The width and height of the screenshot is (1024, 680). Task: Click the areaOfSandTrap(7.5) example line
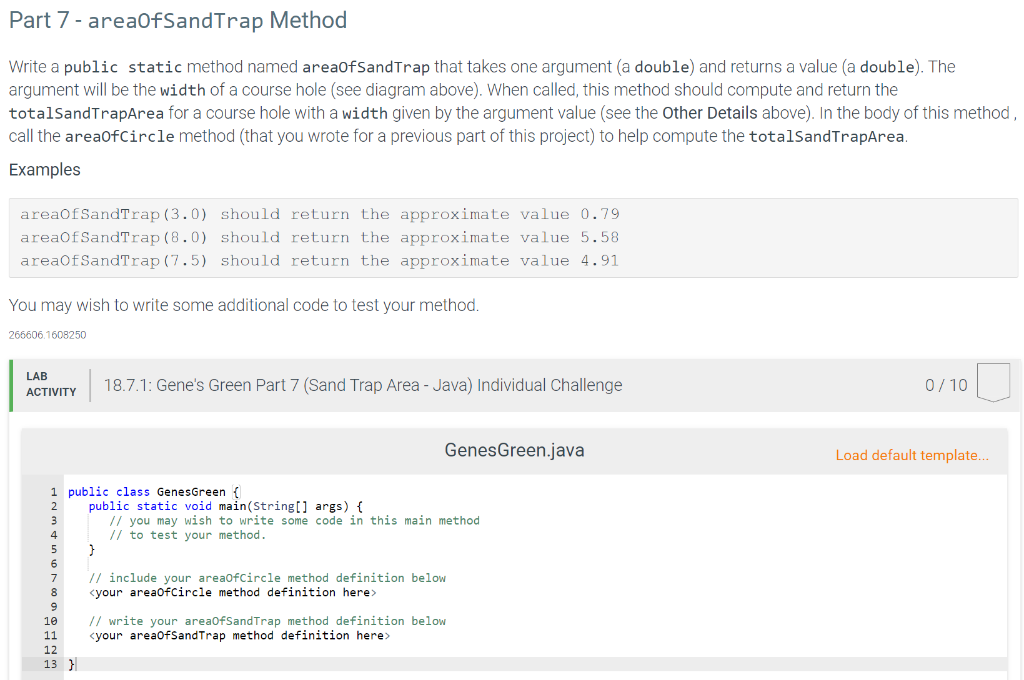(x=319, y=261)
